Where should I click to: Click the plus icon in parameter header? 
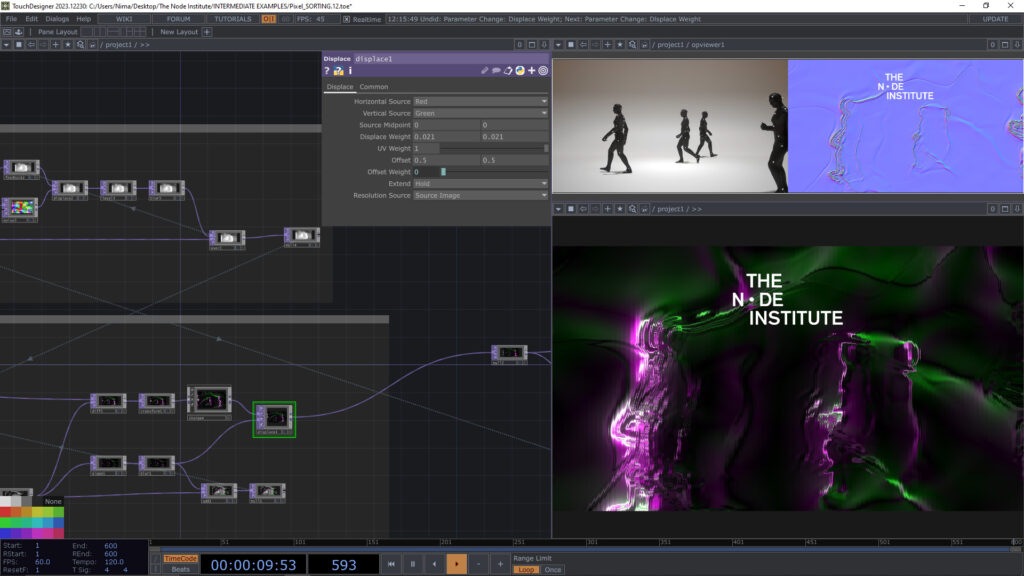[x=531, y=71]
